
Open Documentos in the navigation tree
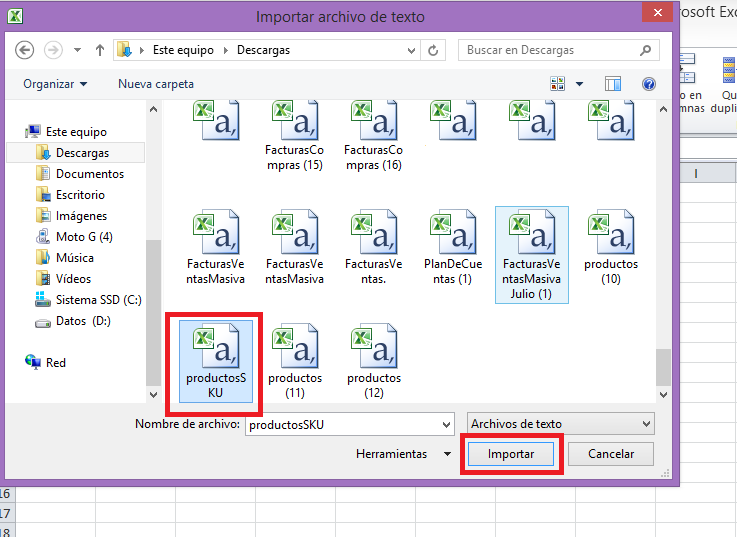[x=89, y=174]
